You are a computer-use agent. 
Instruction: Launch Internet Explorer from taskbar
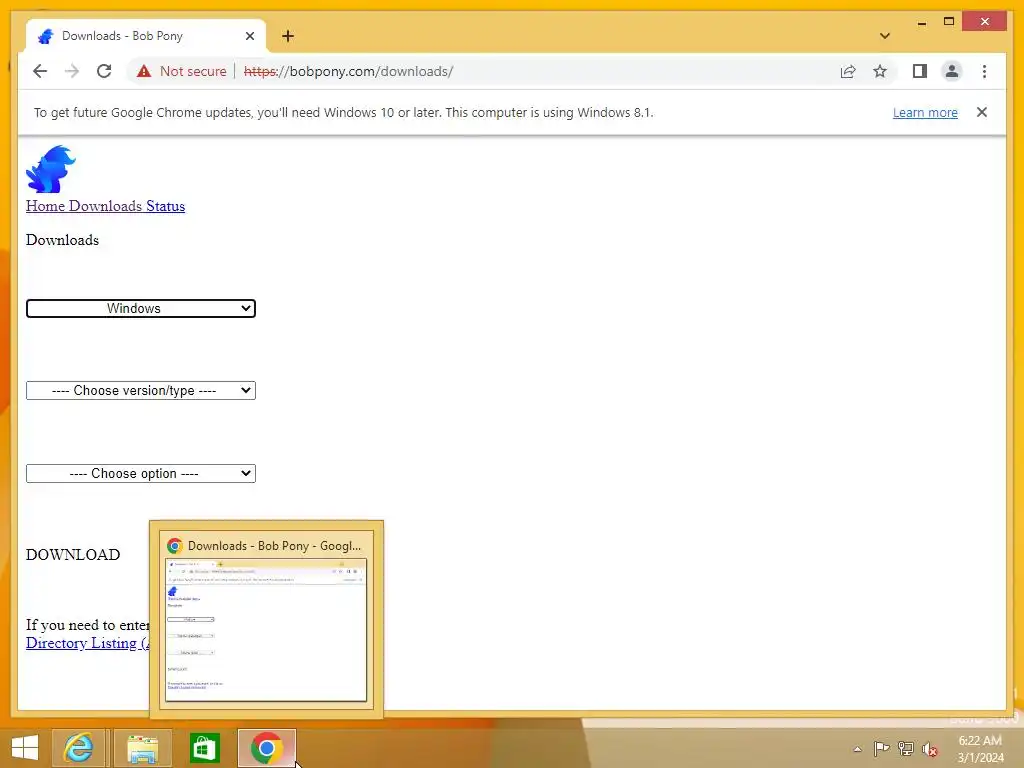(78, 748)
